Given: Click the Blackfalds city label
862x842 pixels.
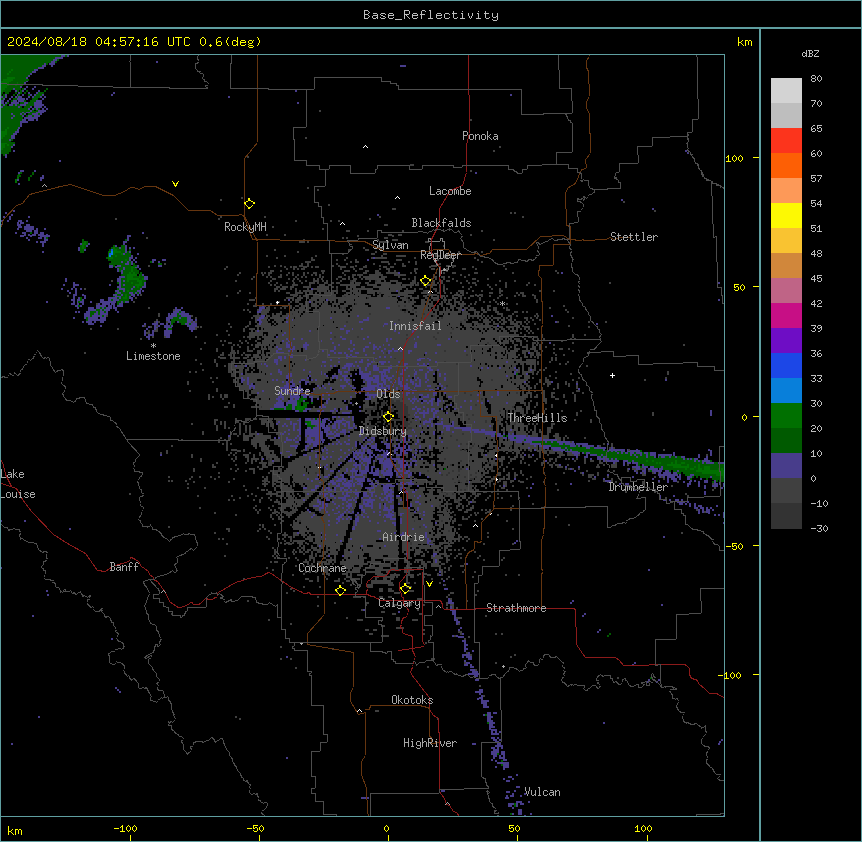Looking at the screenshot, I should (x=441, y=223).
